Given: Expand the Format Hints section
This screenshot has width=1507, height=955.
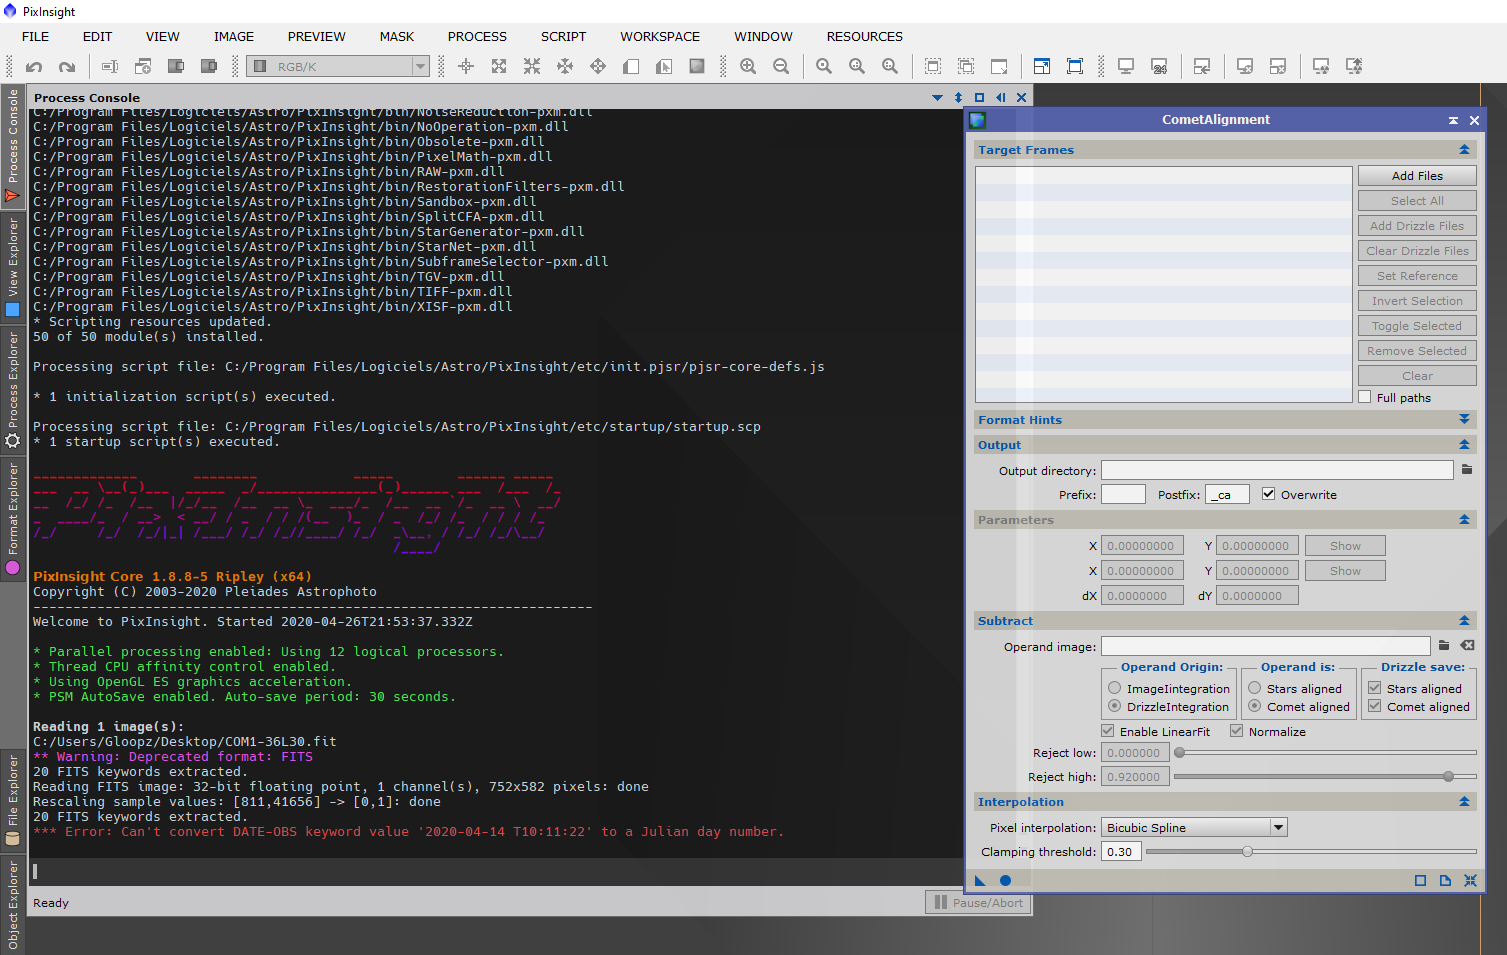Looking at the screenshot, I should coord(1464,420).
